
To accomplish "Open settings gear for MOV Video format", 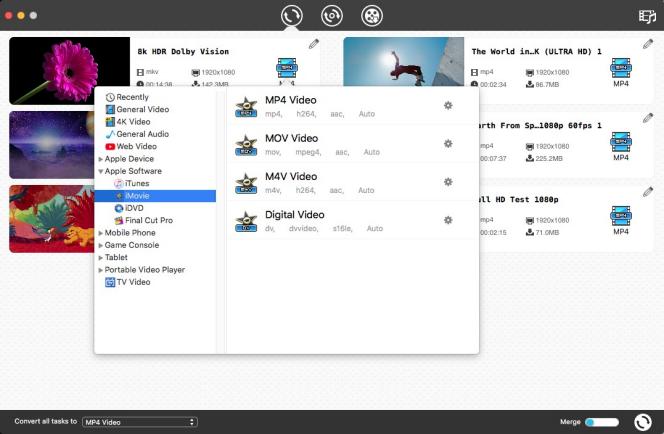I will tap(448, 143).
